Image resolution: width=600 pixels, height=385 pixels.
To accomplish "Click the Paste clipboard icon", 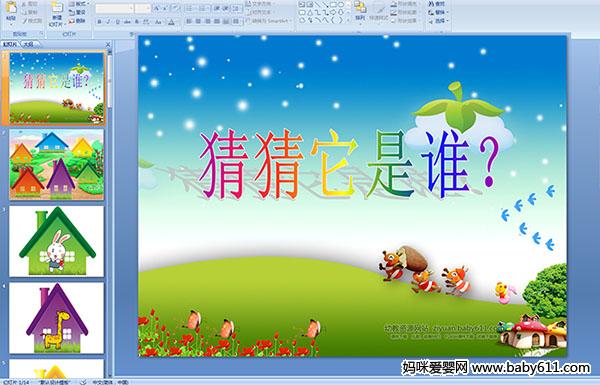I will (x=11, y=8).
